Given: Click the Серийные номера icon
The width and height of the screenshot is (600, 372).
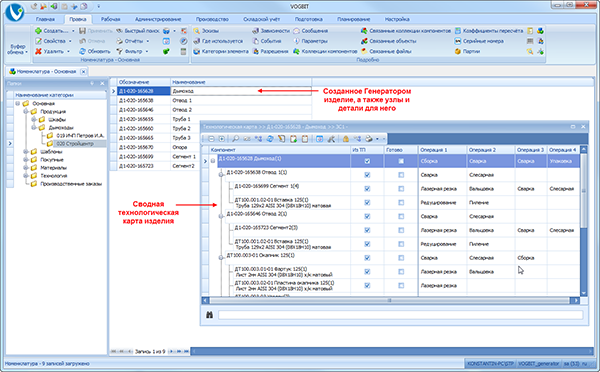Looking at the screenshot, I should pyautogui.click(x=458, y=41).
